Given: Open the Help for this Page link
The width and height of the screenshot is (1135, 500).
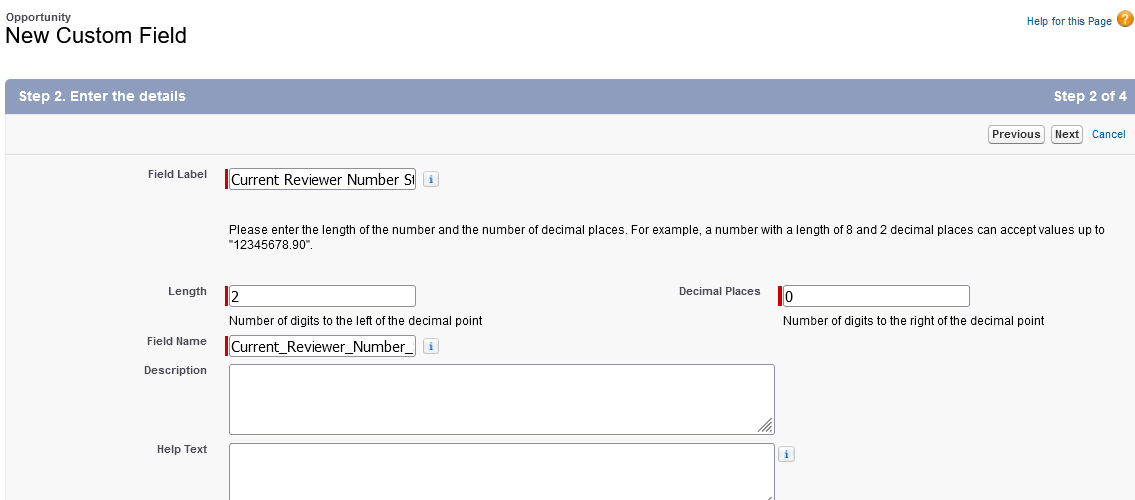Looking at the screenshot, I should (1068, 21).
